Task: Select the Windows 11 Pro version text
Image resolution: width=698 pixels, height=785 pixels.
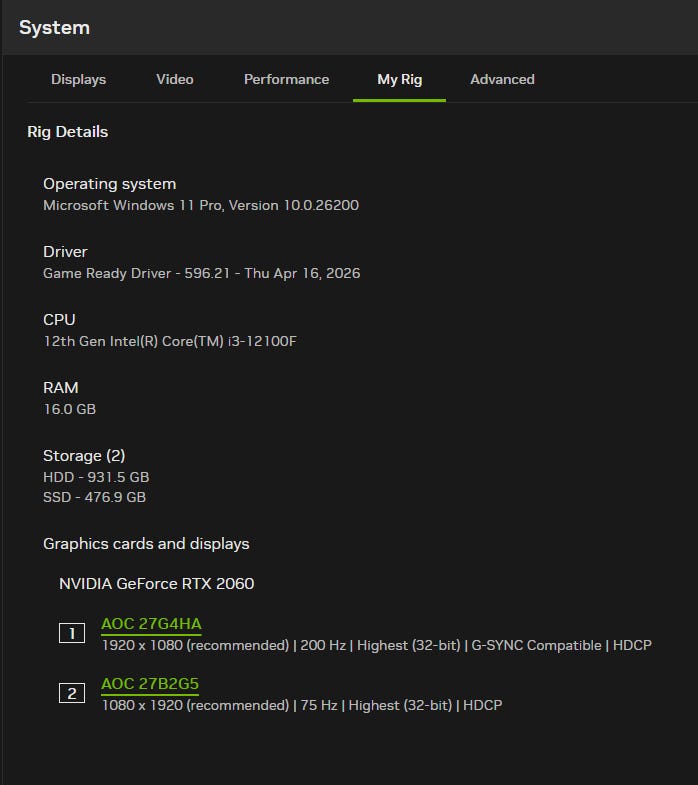Action: [201, 205]
